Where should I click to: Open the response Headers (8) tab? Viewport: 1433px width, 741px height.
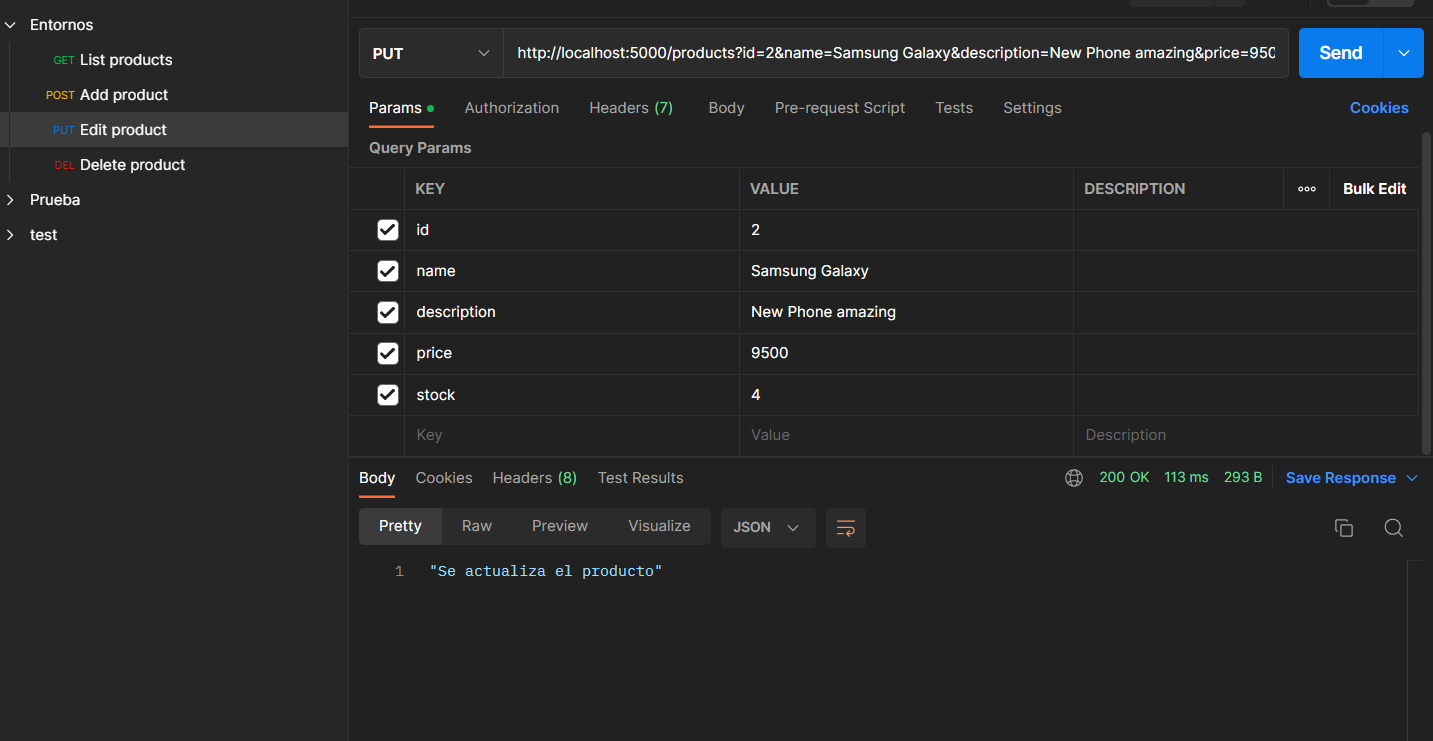[x=535, y=478]
